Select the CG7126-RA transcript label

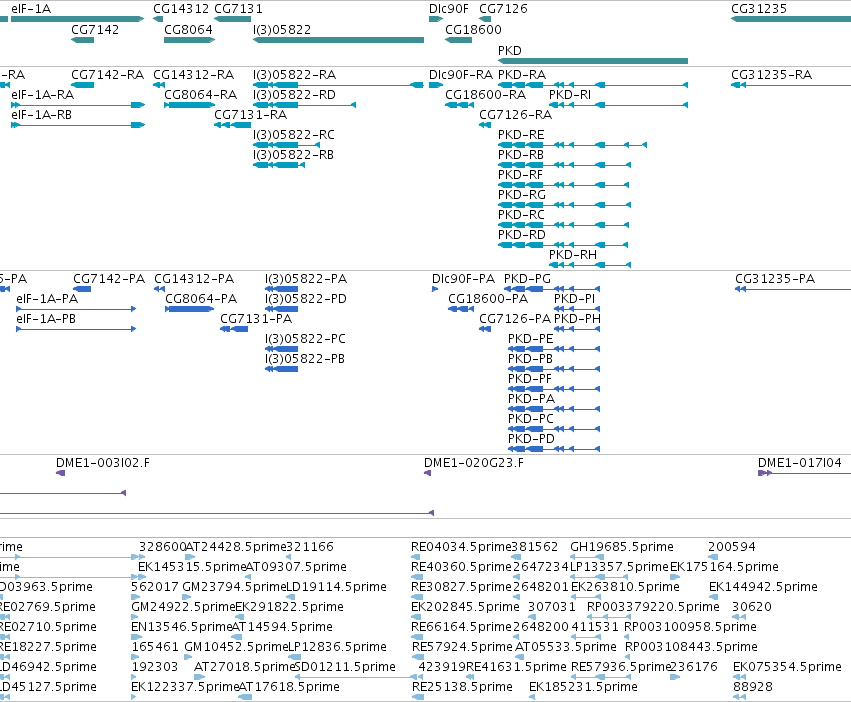tap(516, 115)
